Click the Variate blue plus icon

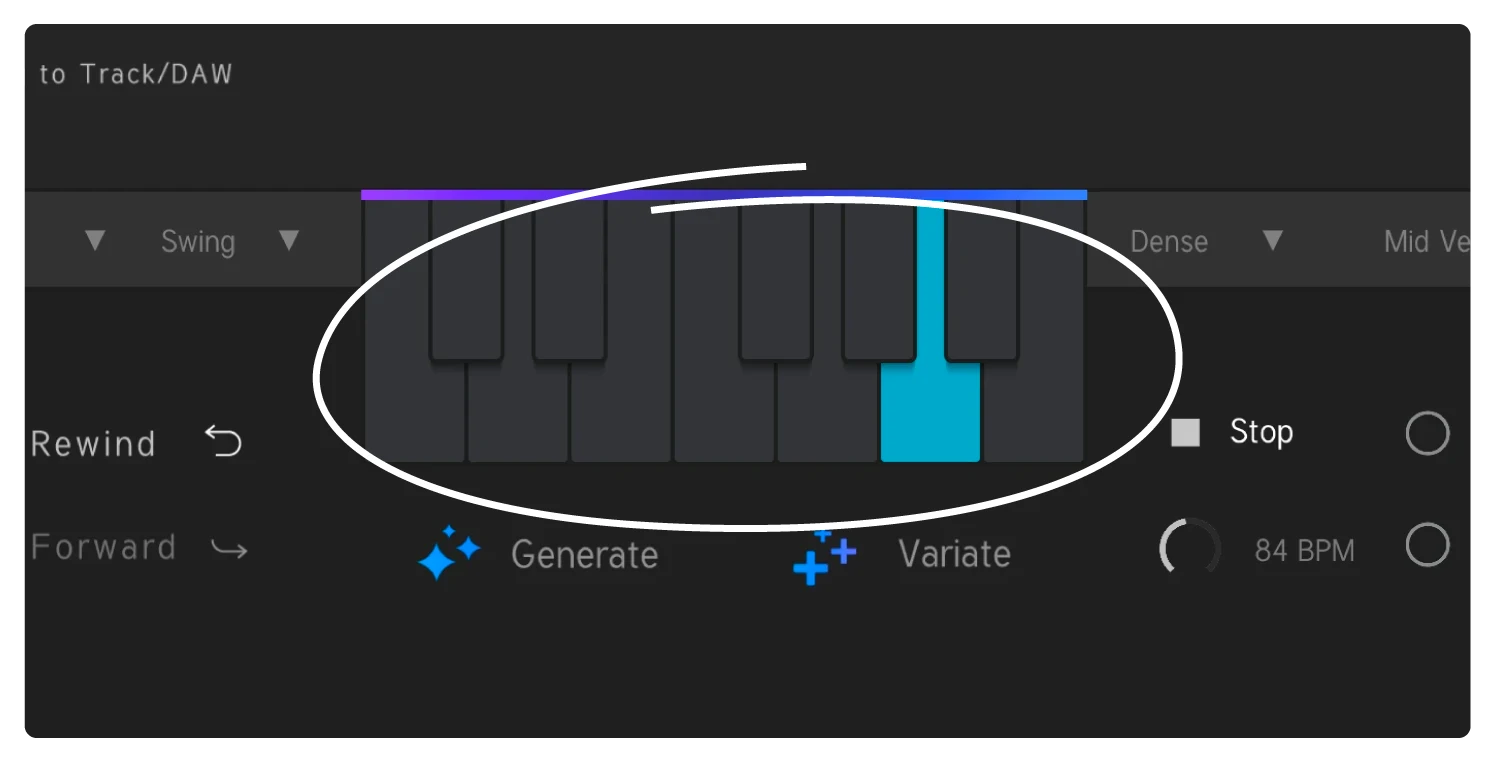823,556
